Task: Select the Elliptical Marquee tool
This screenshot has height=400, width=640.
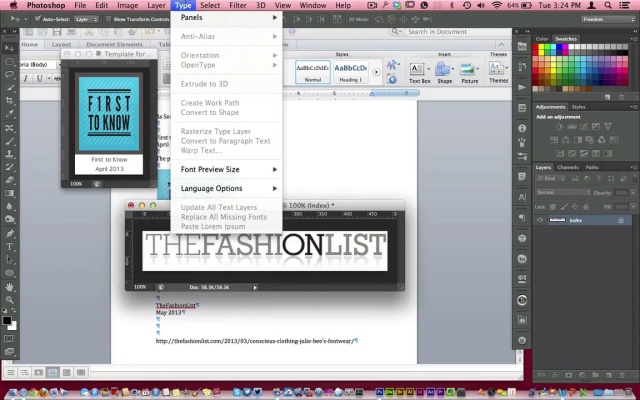Action: (x=9, y=62)
